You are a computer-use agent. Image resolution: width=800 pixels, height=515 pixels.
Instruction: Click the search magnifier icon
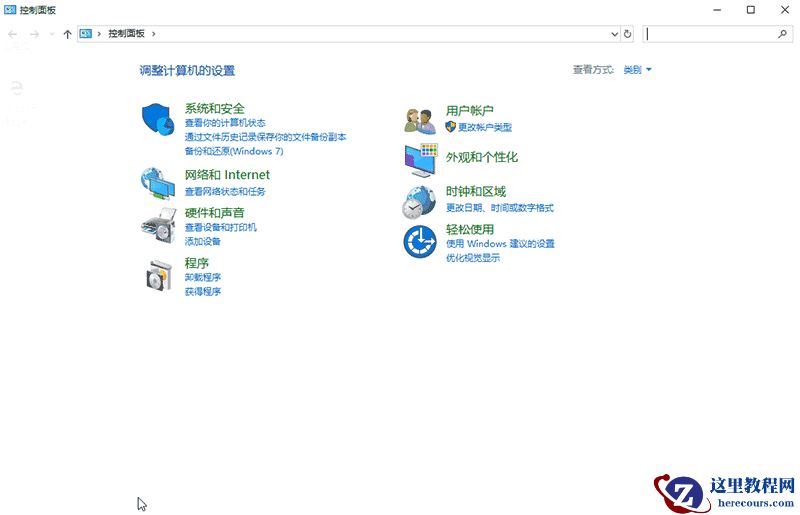(782, 34)
